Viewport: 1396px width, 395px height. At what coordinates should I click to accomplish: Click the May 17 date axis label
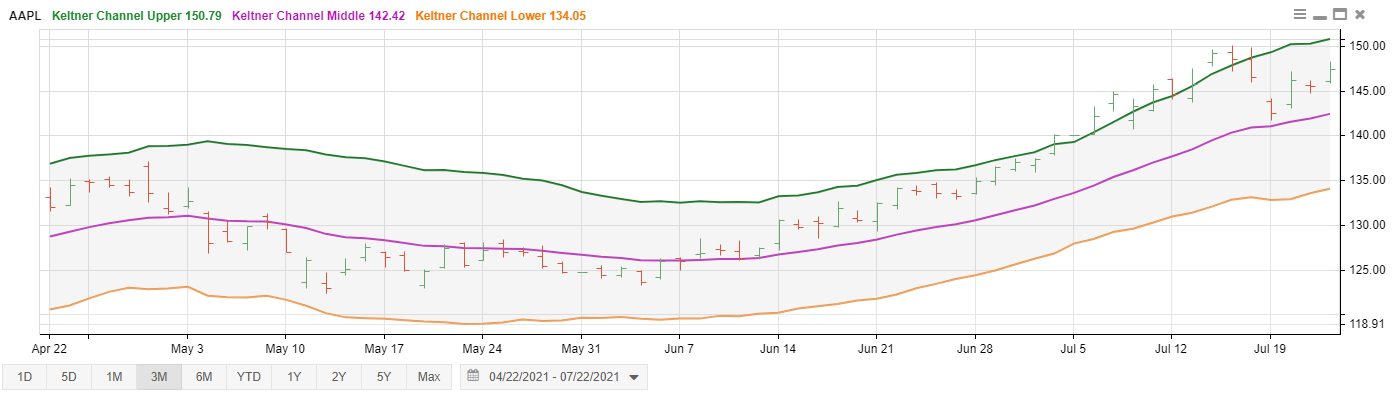(x=384, y=349)
